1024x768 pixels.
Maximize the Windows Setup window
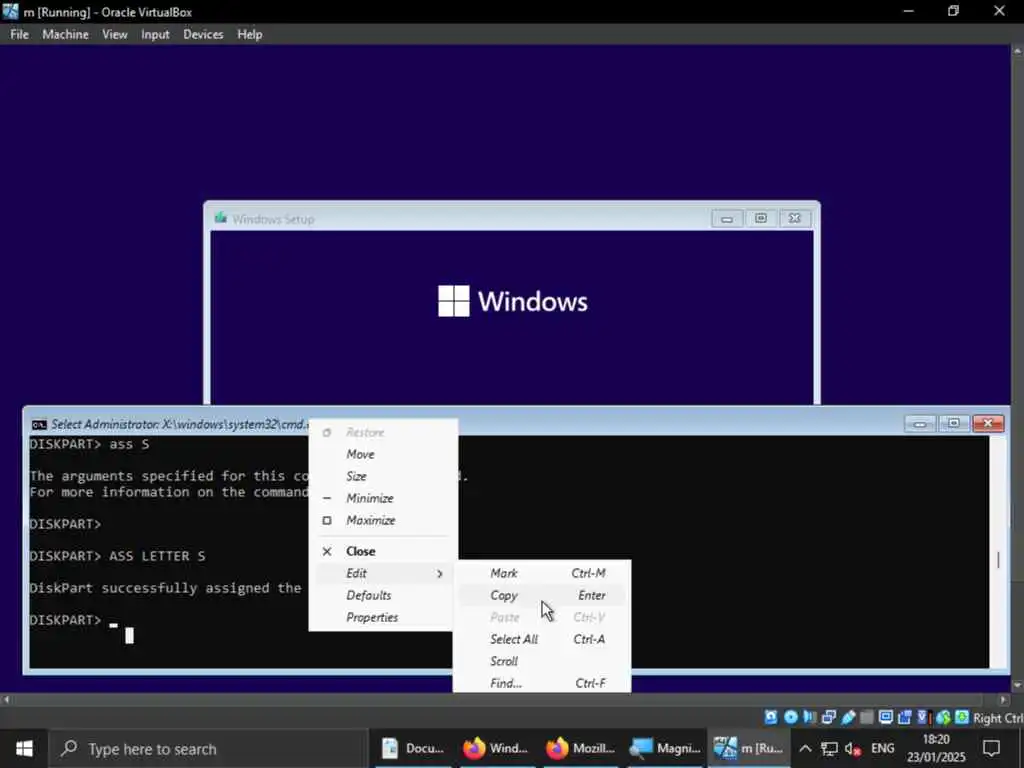click(761, 218)
